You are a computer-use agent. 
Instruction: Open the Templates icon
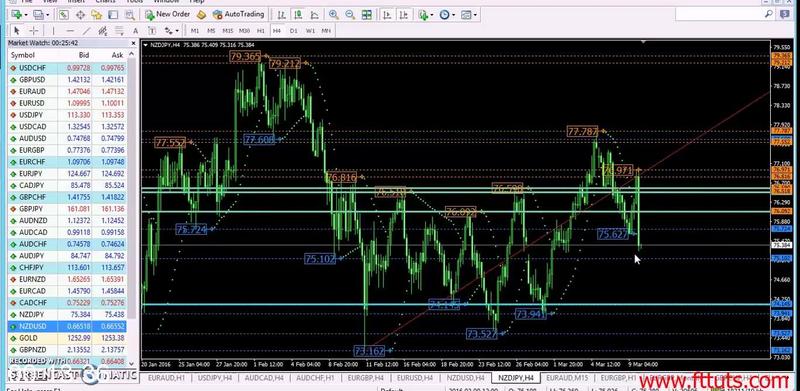point(466,15)
